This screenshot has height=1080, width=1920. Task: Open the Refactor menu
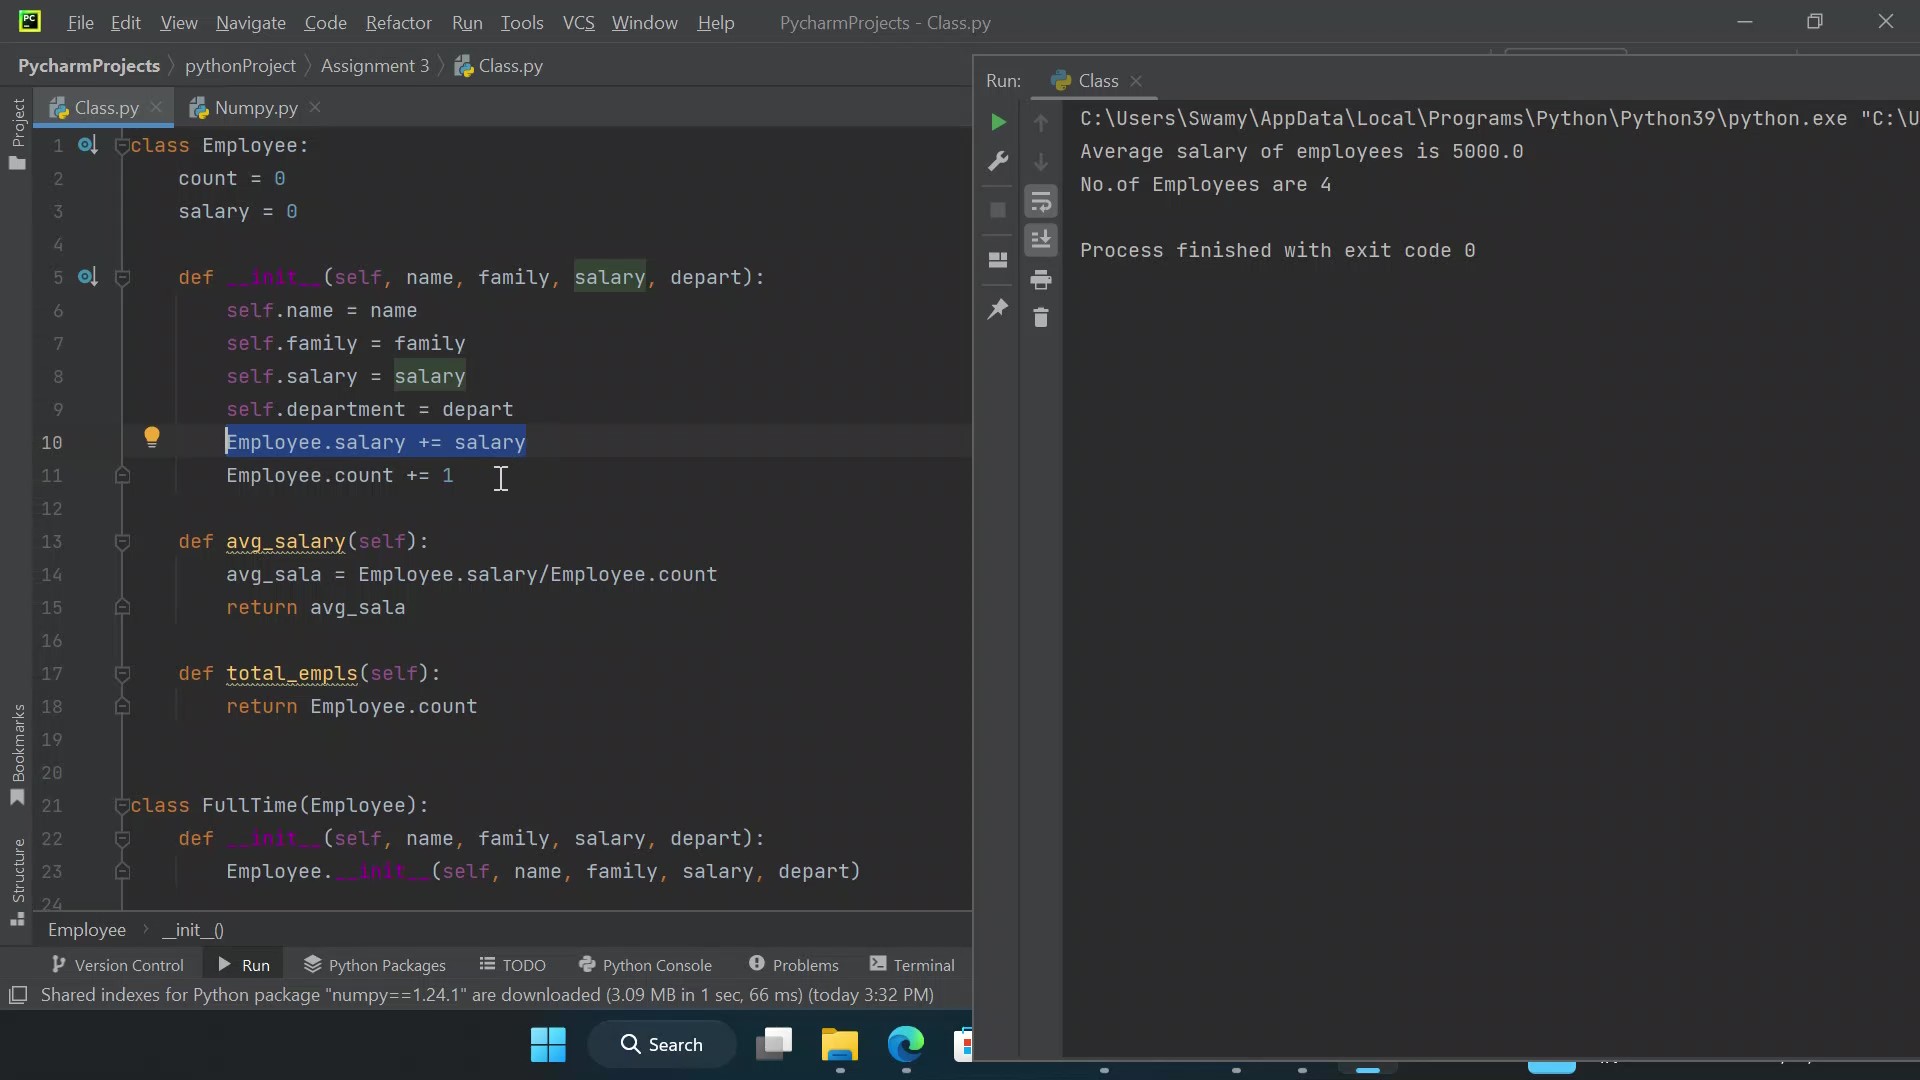(x=398, y=22)
